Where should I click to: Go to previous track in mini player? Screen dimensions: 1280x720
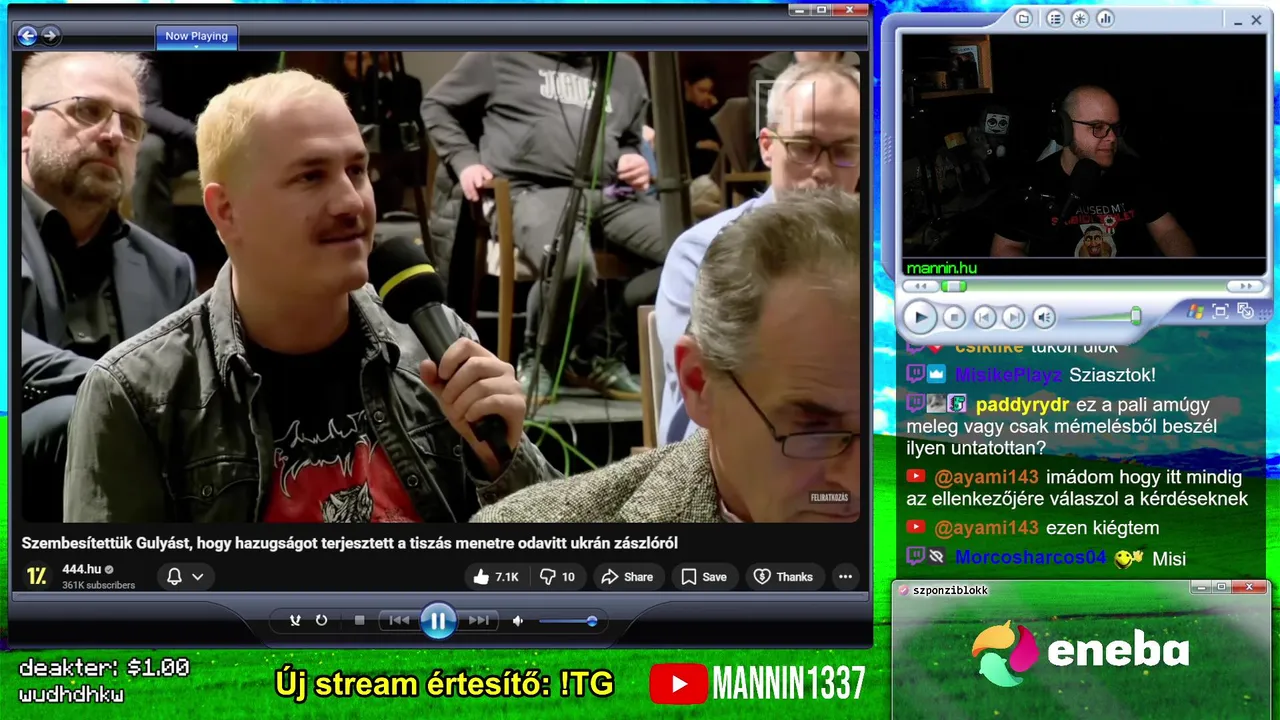coord(984,318)
